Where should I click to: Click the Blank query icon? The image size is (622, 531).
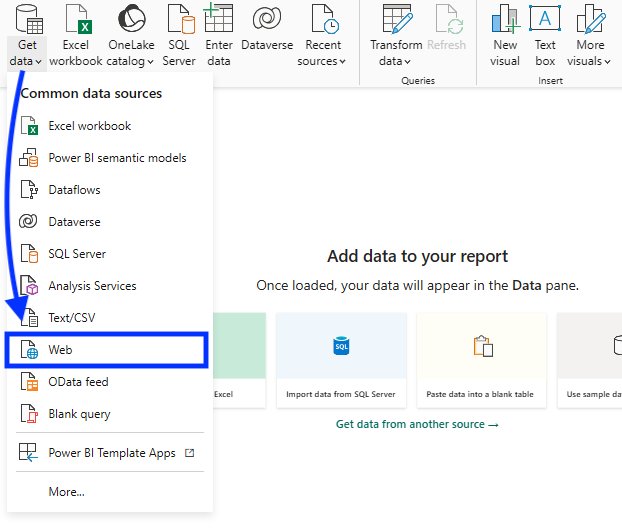29,414
